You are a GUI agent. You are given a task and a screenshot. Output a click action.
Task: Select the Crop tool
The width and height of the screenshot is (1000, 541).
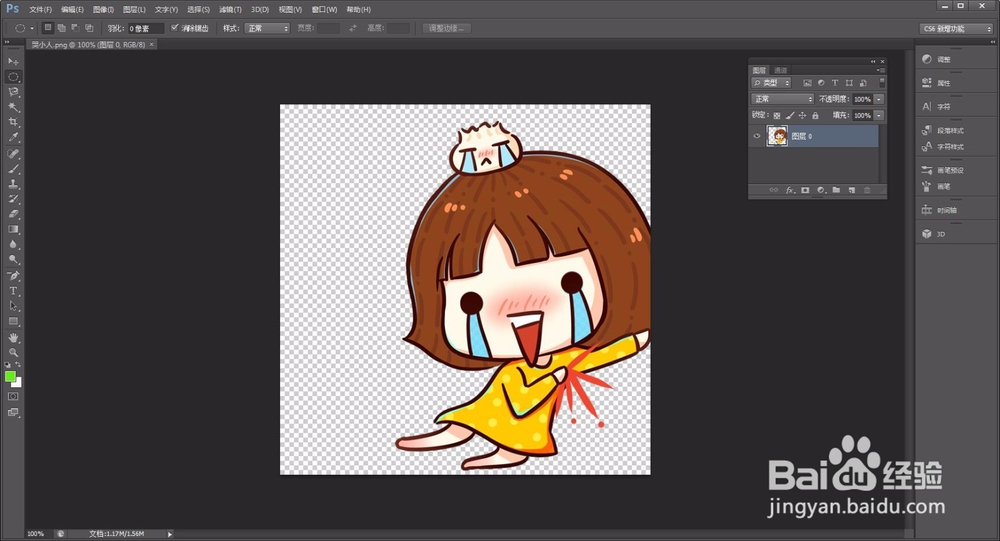click(x=14, y=122)
